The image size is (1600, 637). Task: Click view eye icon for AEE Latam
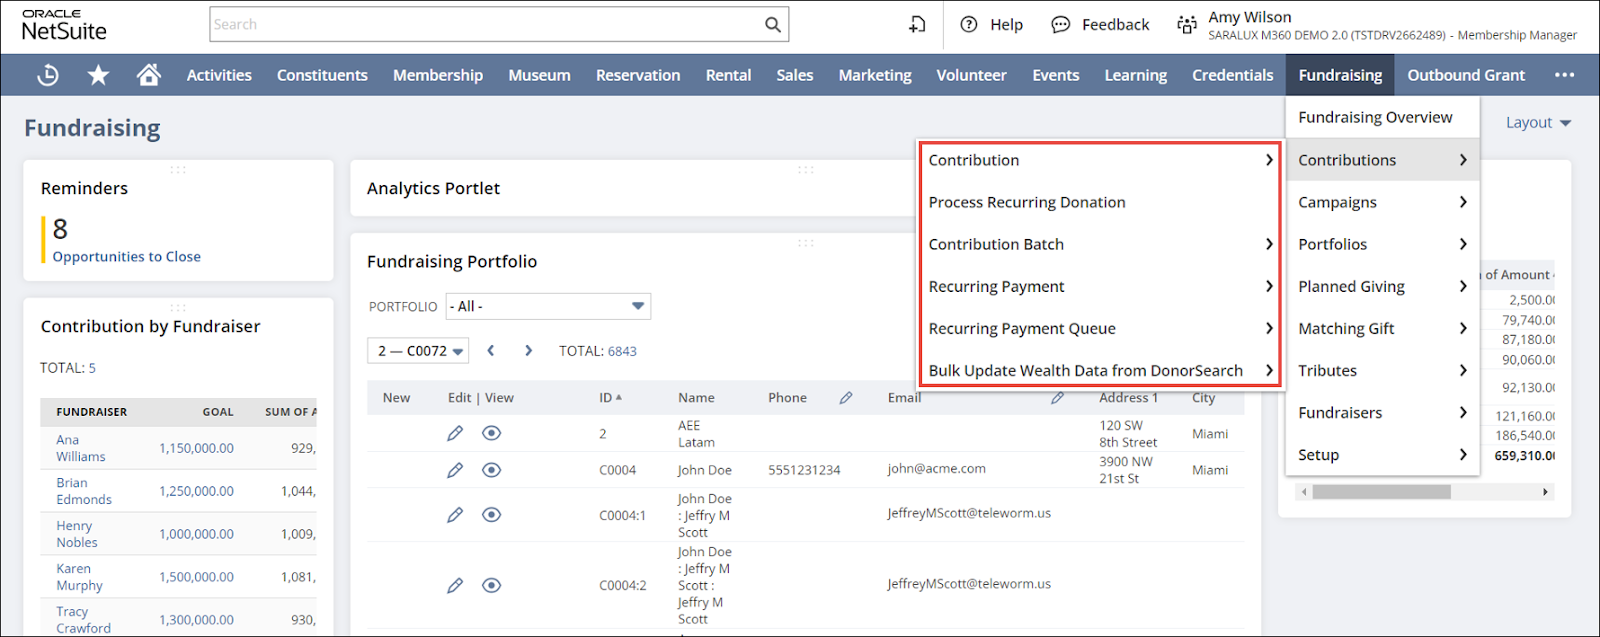tap(491, 433)
